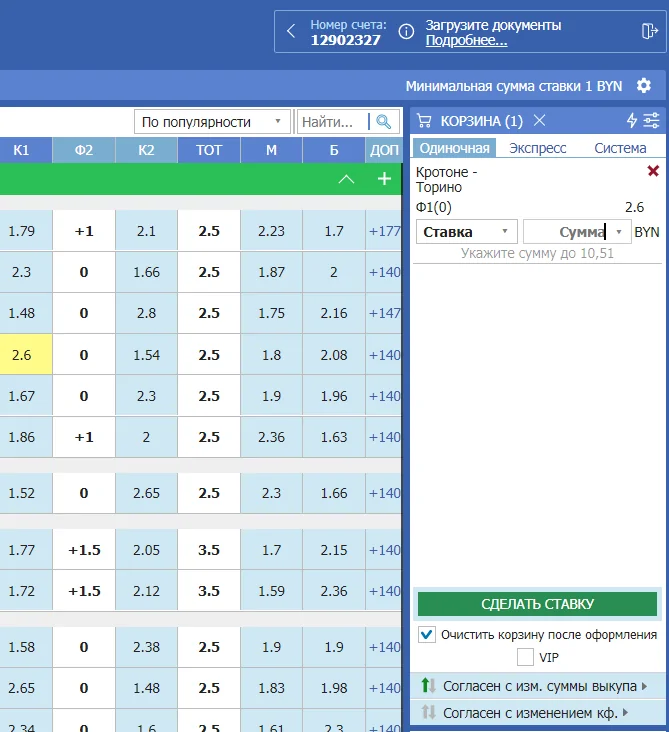Open the 'По популярности' sort dropdown
Screen dimensions: 669x732
(x=212, y=122)
